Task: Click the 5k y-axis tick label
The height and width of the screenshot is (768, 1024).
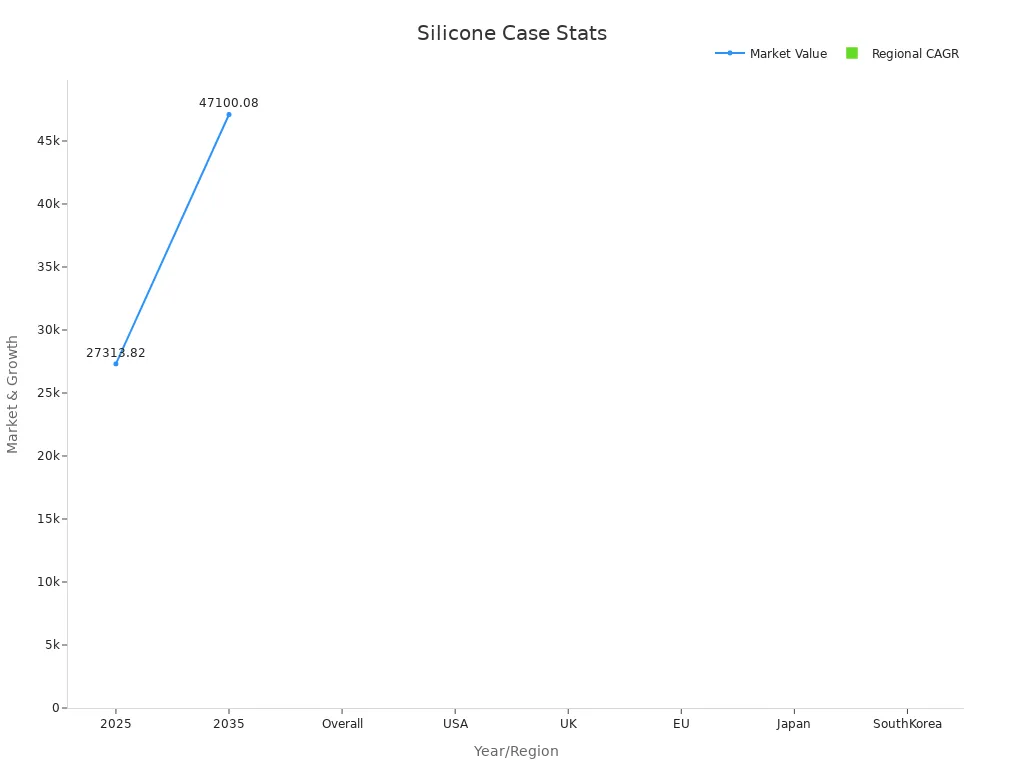Action: tap(52, 645)
